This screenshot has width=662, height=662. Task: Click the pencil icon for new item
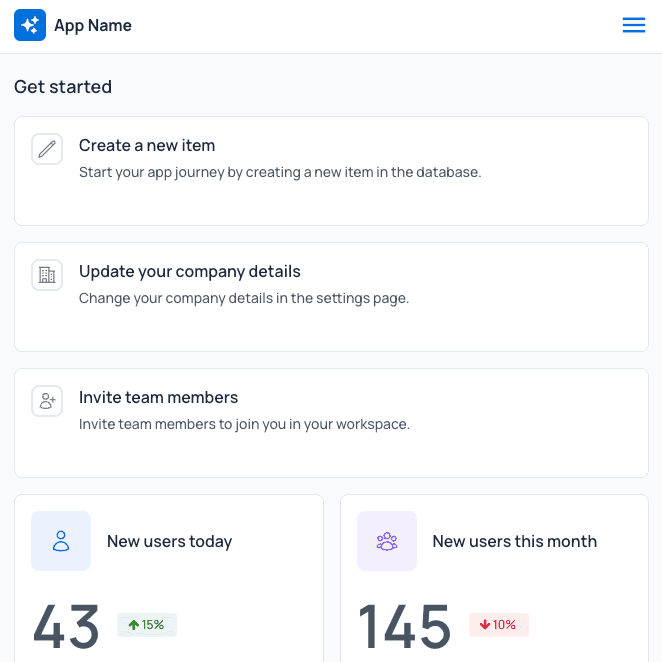click(x=47, y=149)
